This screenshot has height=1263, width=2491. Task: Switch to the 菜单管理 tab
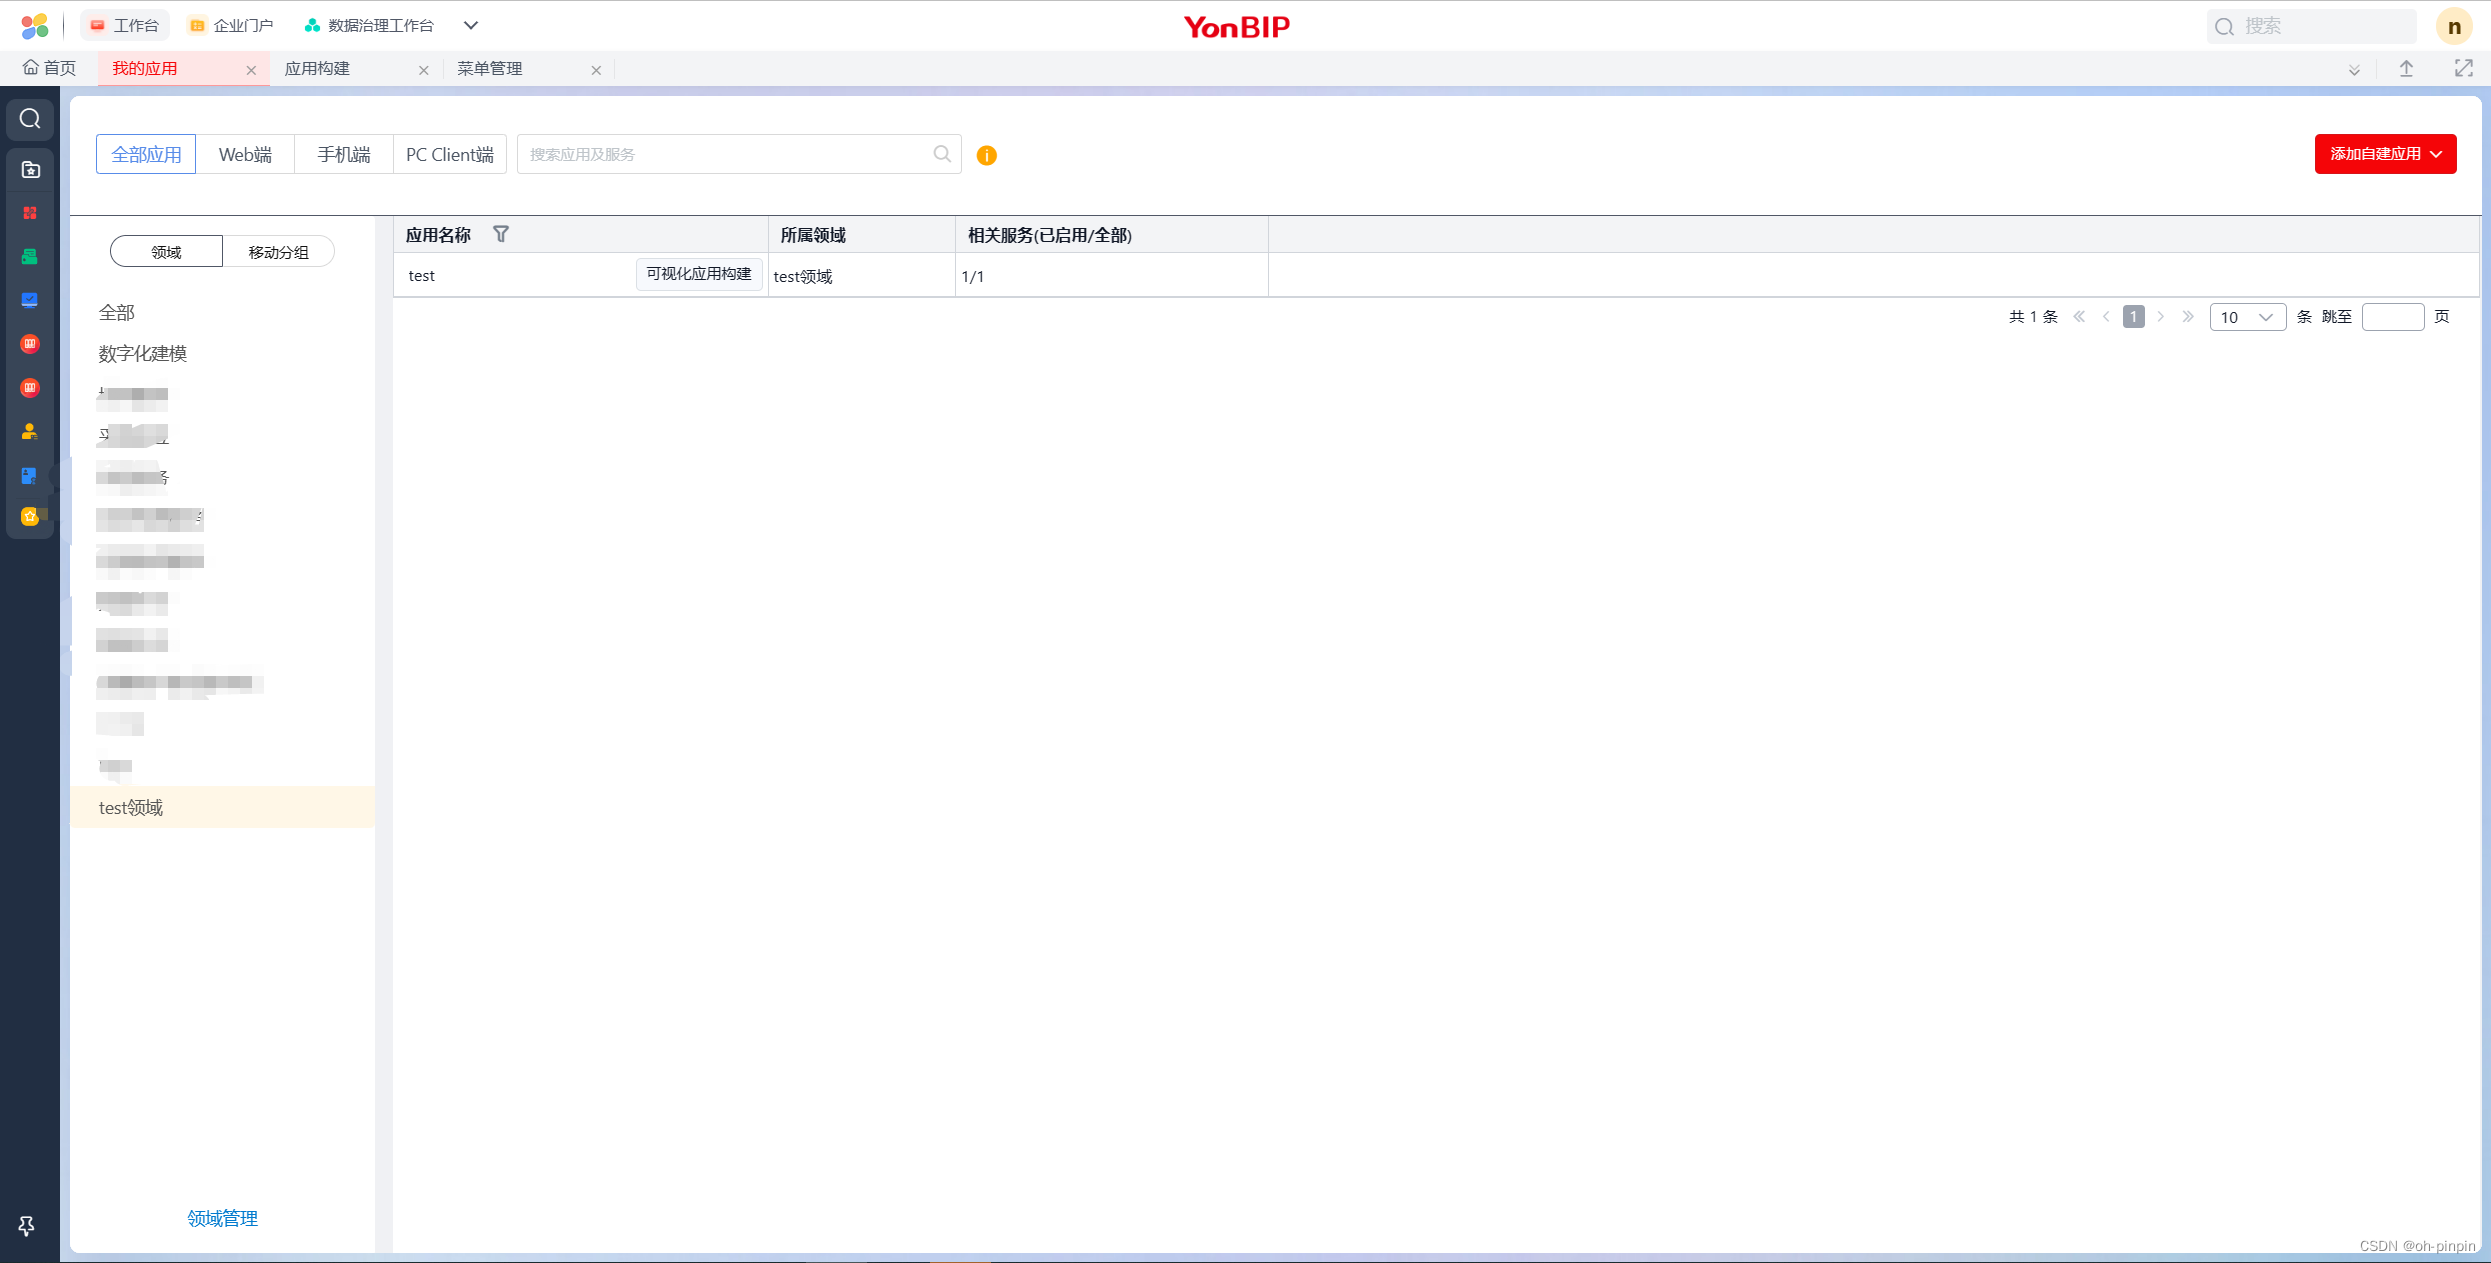489,68
